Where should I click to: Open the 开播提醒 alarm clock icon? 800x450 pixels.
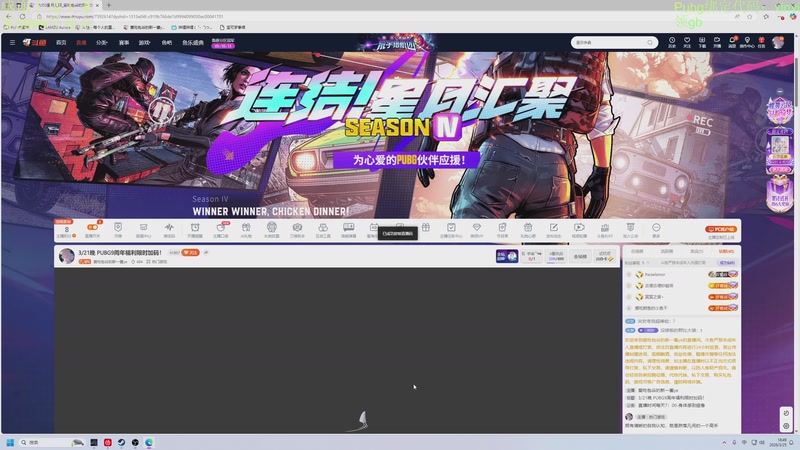(x=195, y=230)
